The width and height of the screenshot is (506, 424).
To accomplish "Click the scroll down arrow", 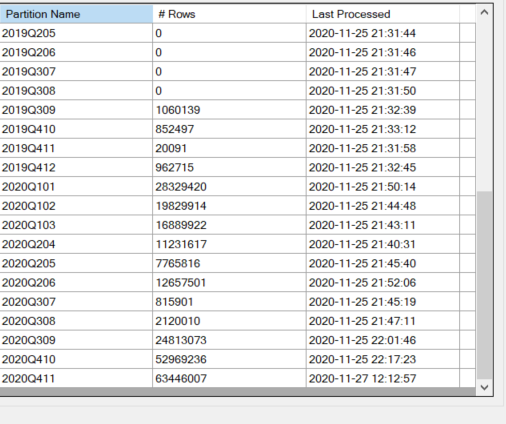I will coord(484,387).
